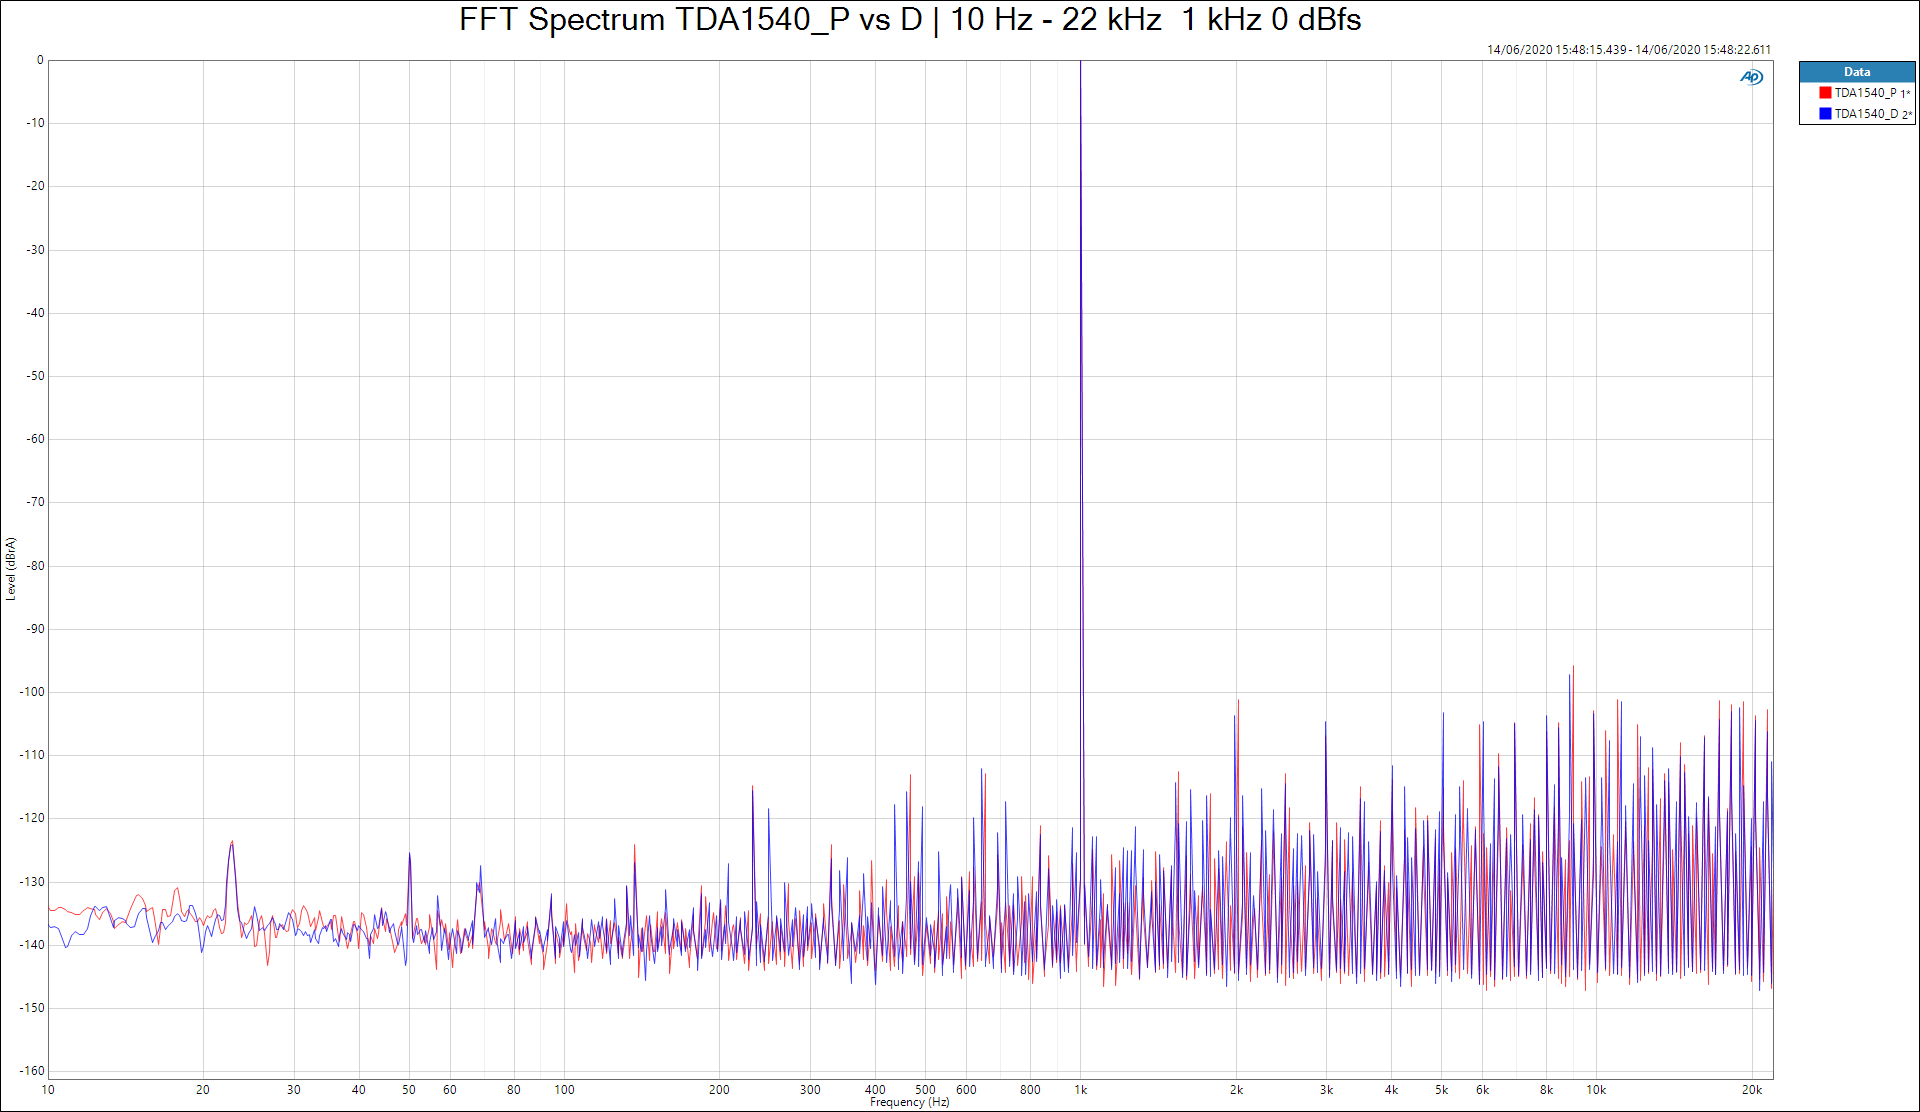Click the 0 level tick label
Viewport: 1920px width, 1112px height.
pos(40,60)
